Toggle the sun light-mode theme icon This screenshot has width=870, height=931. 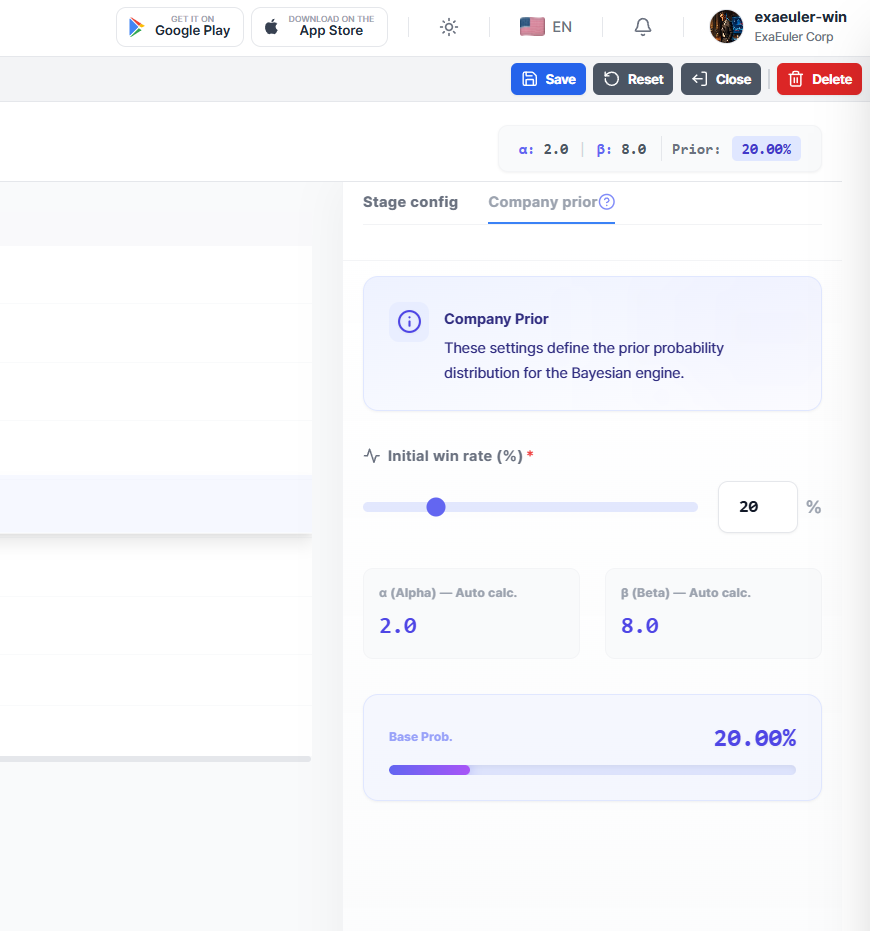coord(449,27)
